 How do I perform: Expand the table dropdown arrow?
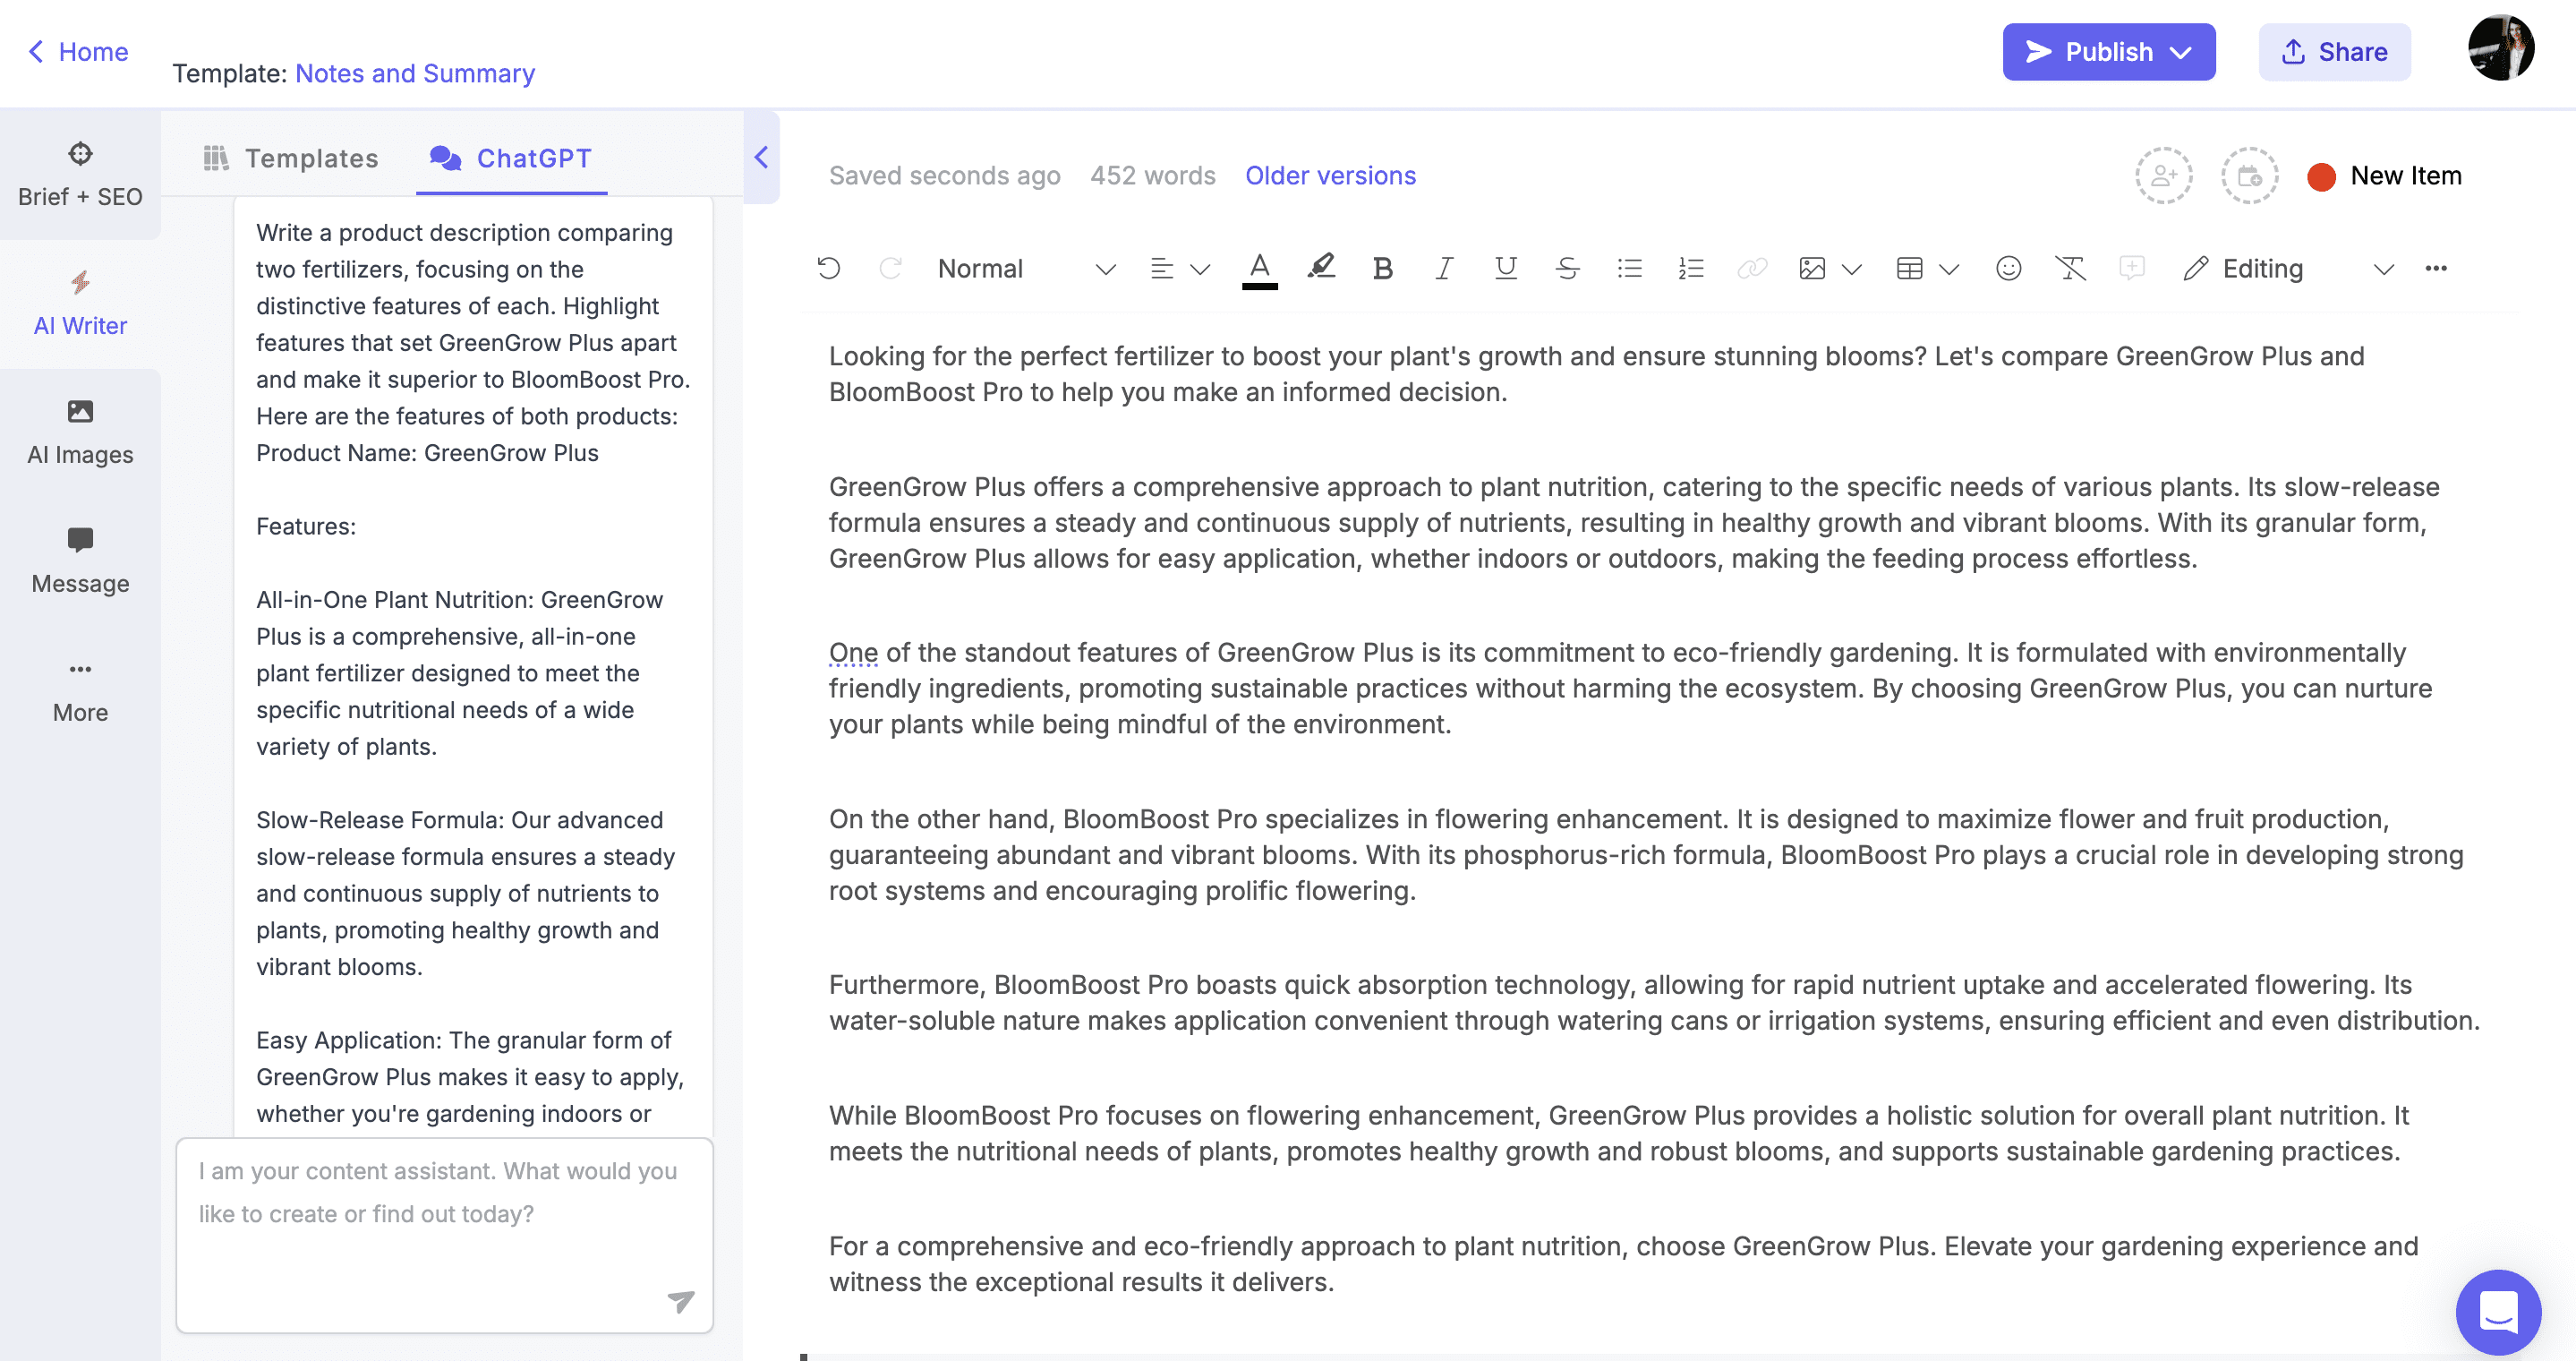(1948, 269)
